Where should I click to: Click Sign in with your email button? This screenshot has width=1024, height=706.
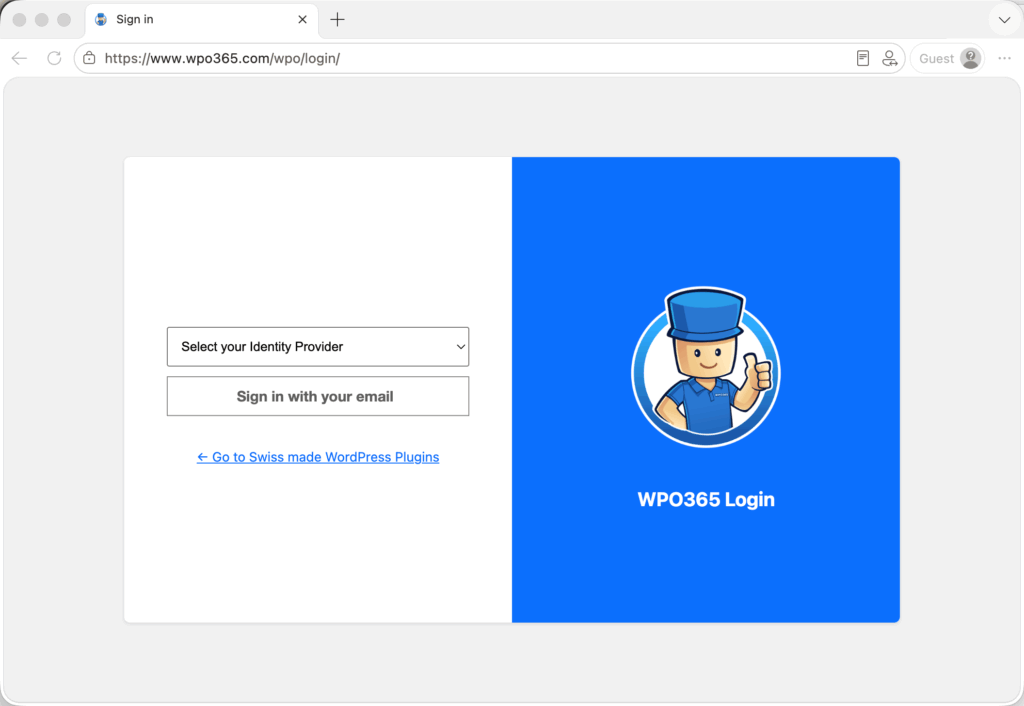pyautogui.click(x=317, y=396)
